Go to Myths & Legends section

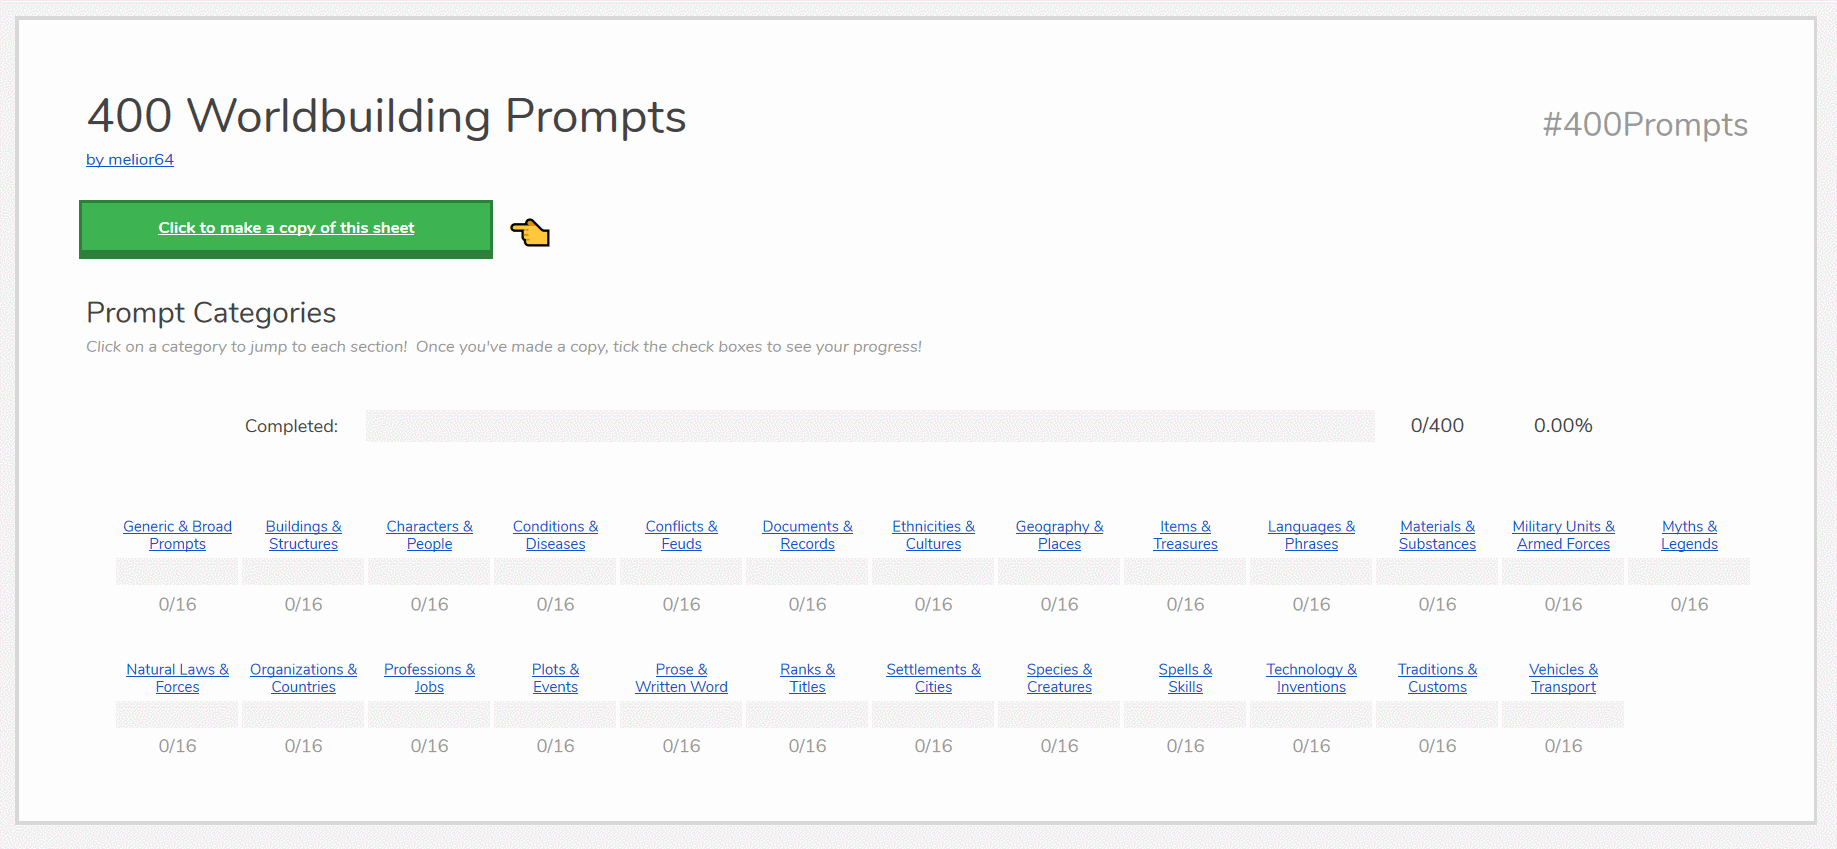(1689, 535)
